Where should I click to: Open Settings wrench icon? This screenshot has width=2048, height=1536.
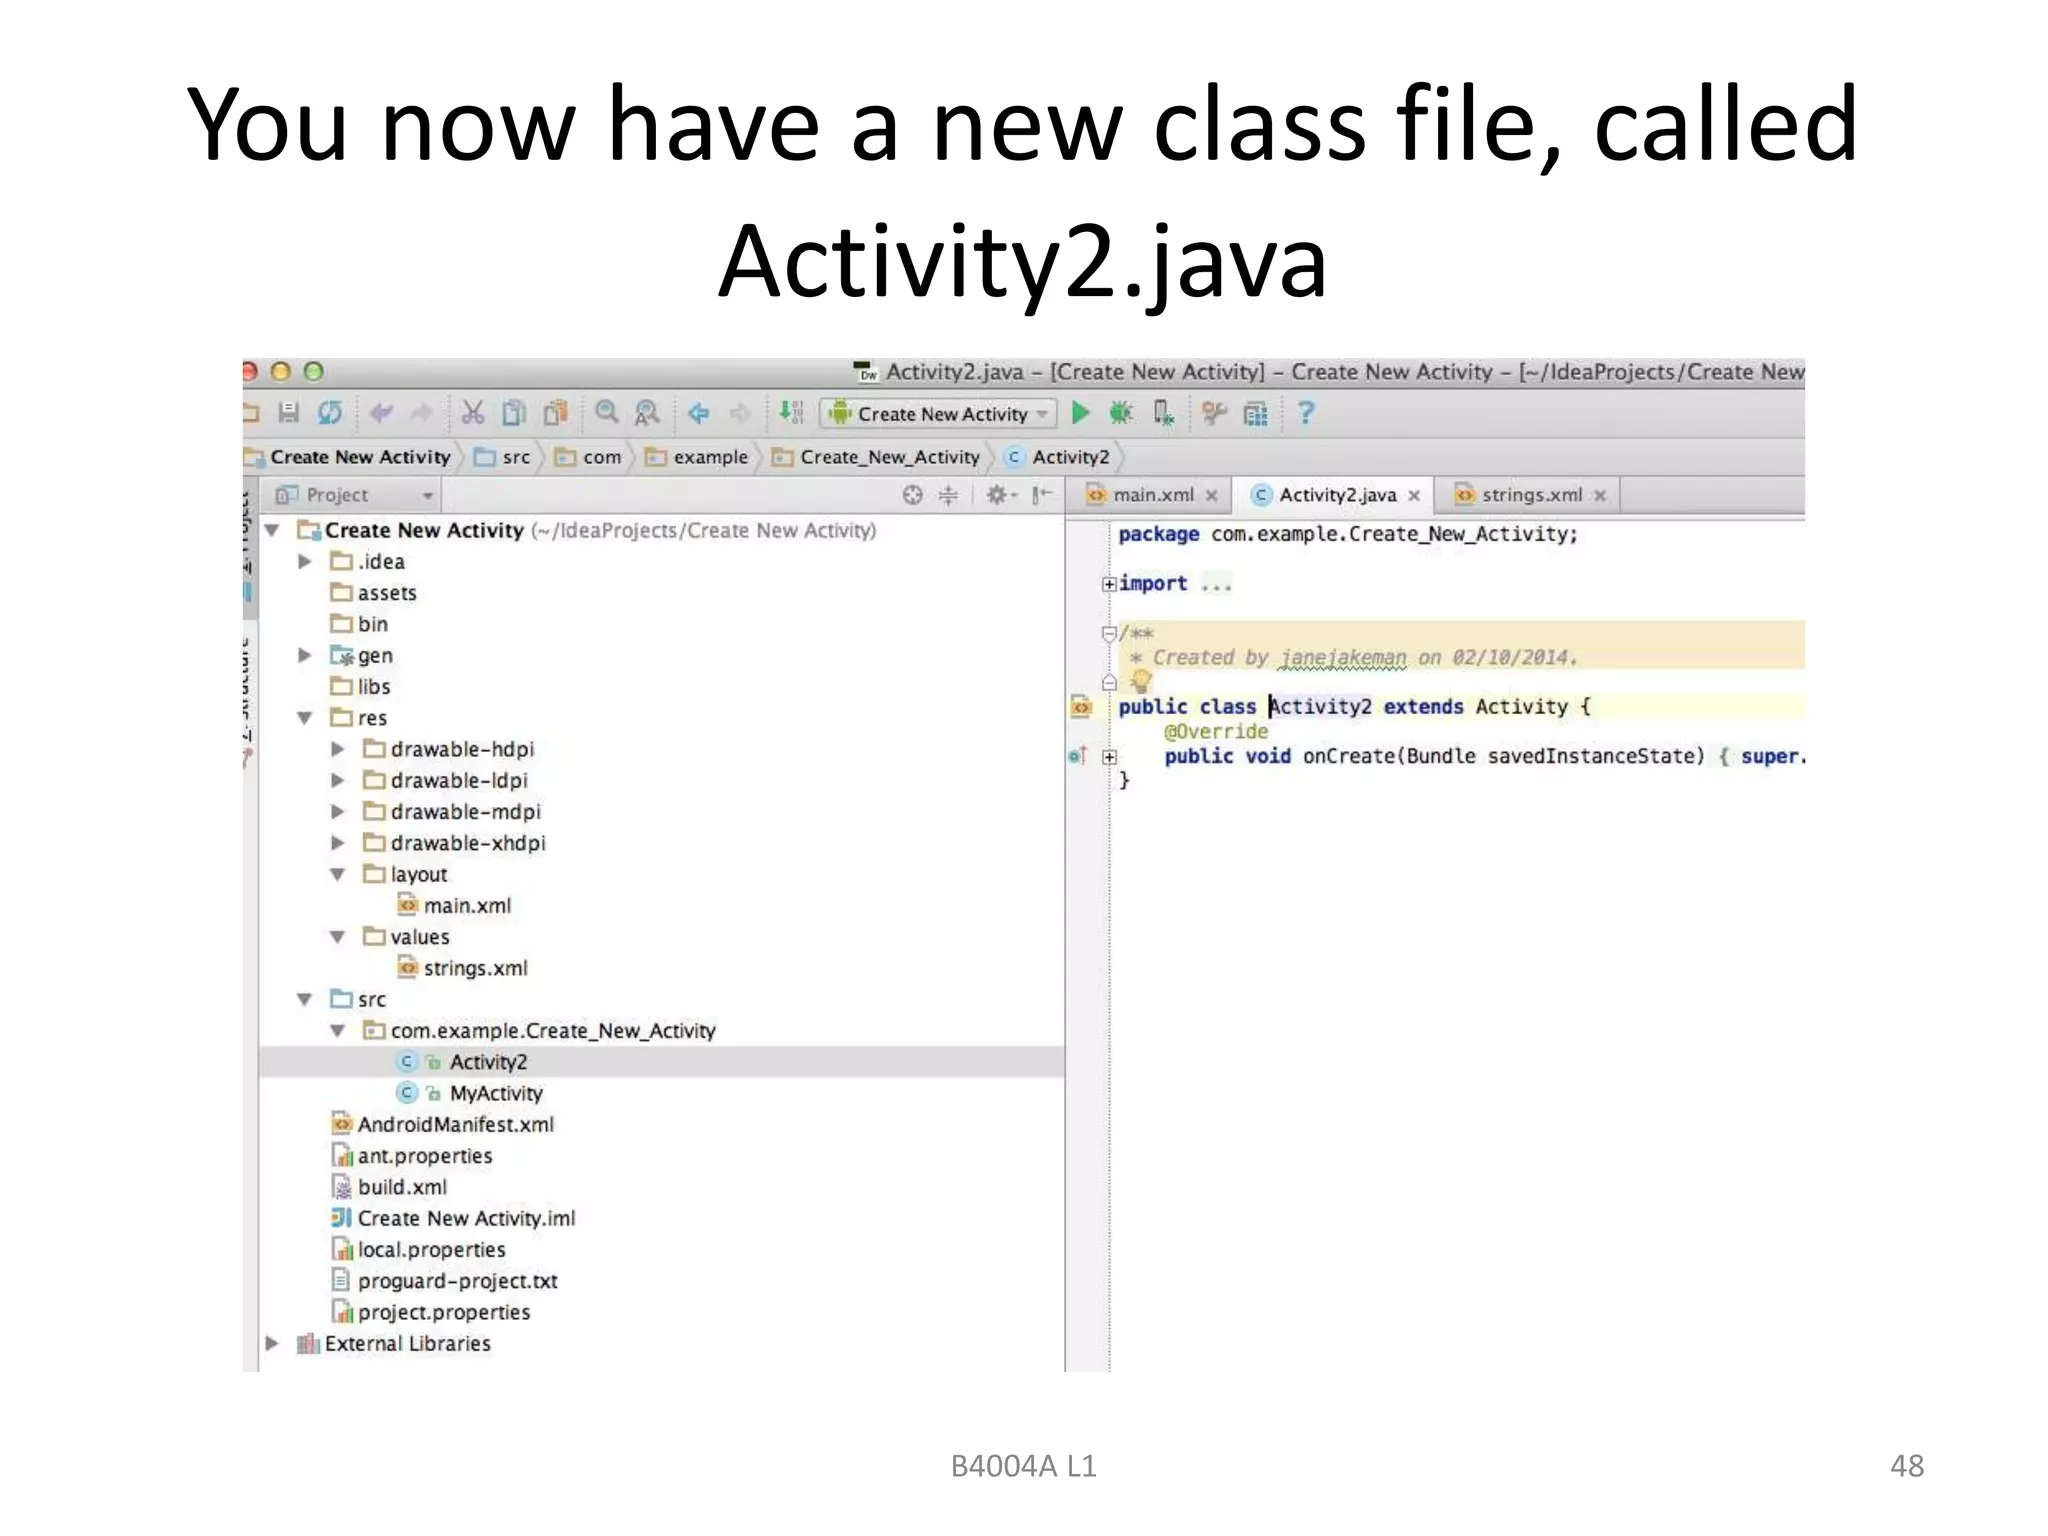(1214, 412)
